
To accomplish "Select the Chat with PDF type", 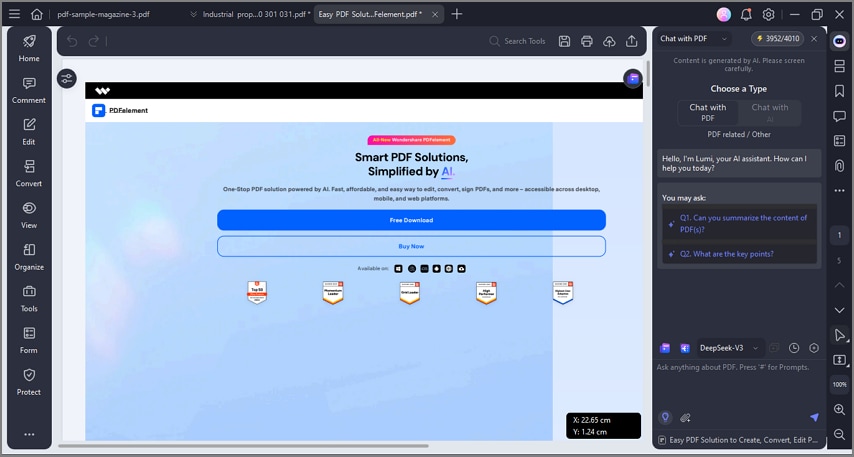I will tap(707, 113).
